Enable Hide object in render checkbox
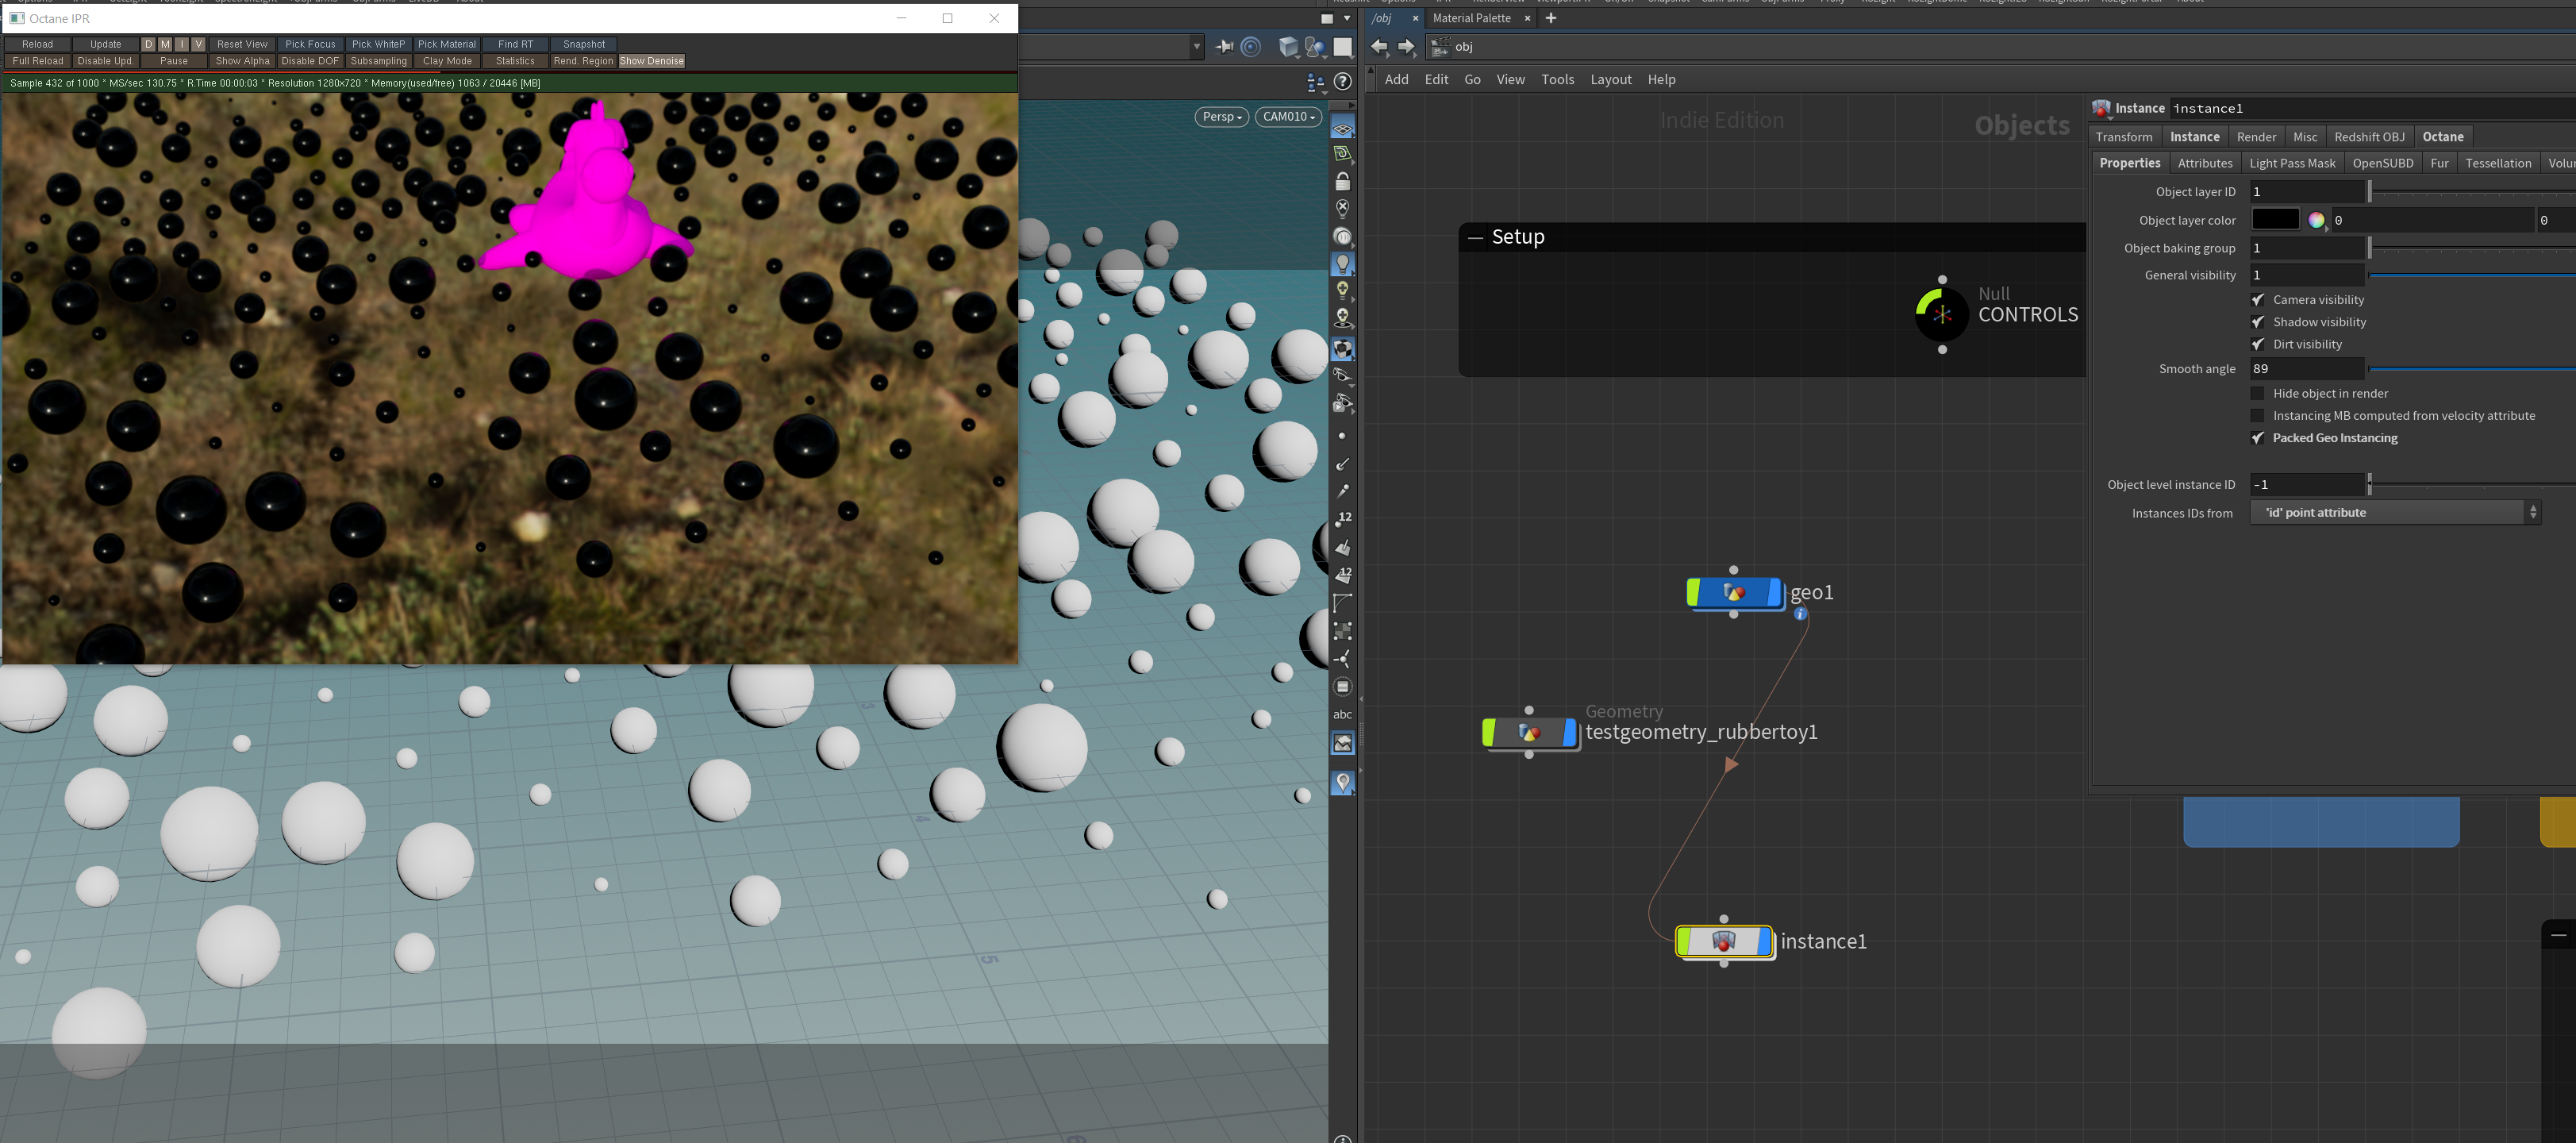The height and width of the screenshot is (1143, 2576). pos(2257,393)
